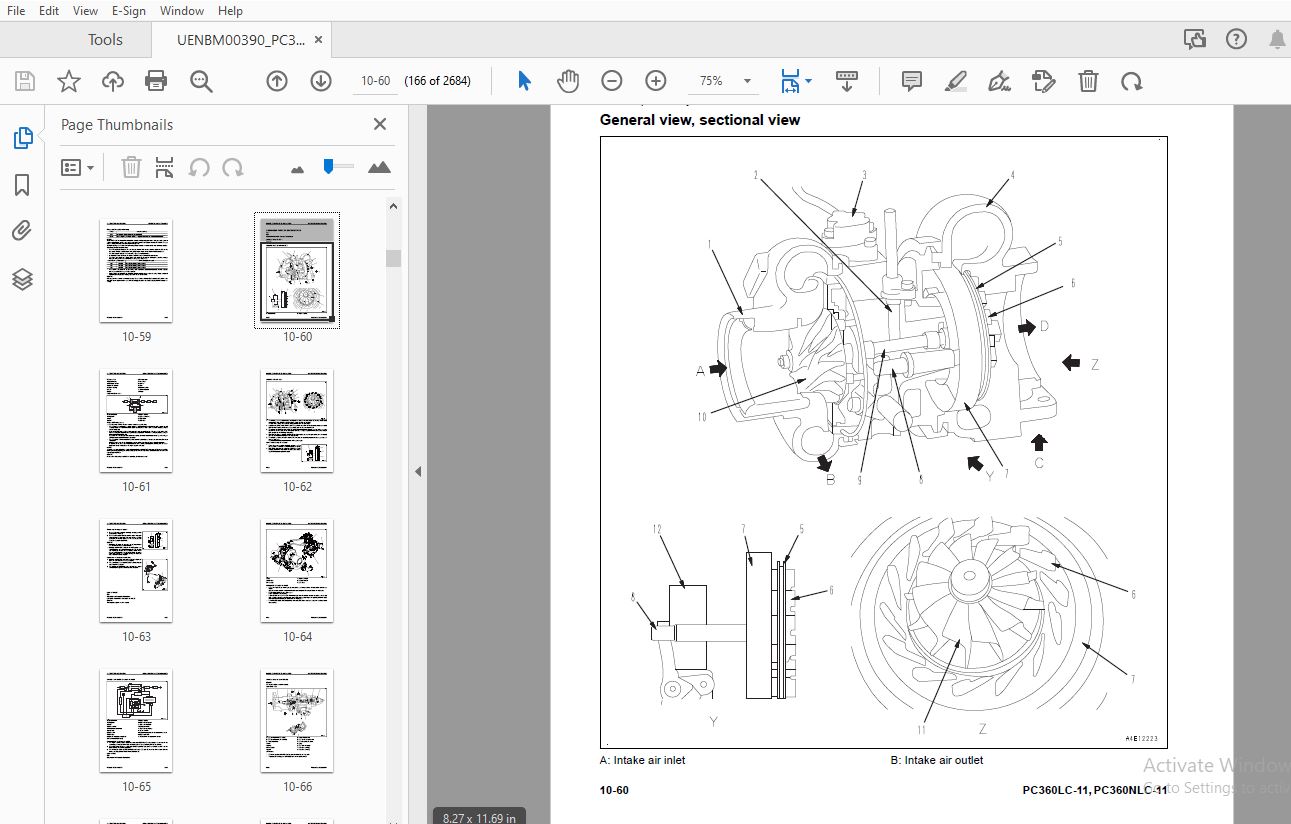Add a comment with speech bubble icon
The height and width of the screenshot is (824, 1291).
(912, 81)
